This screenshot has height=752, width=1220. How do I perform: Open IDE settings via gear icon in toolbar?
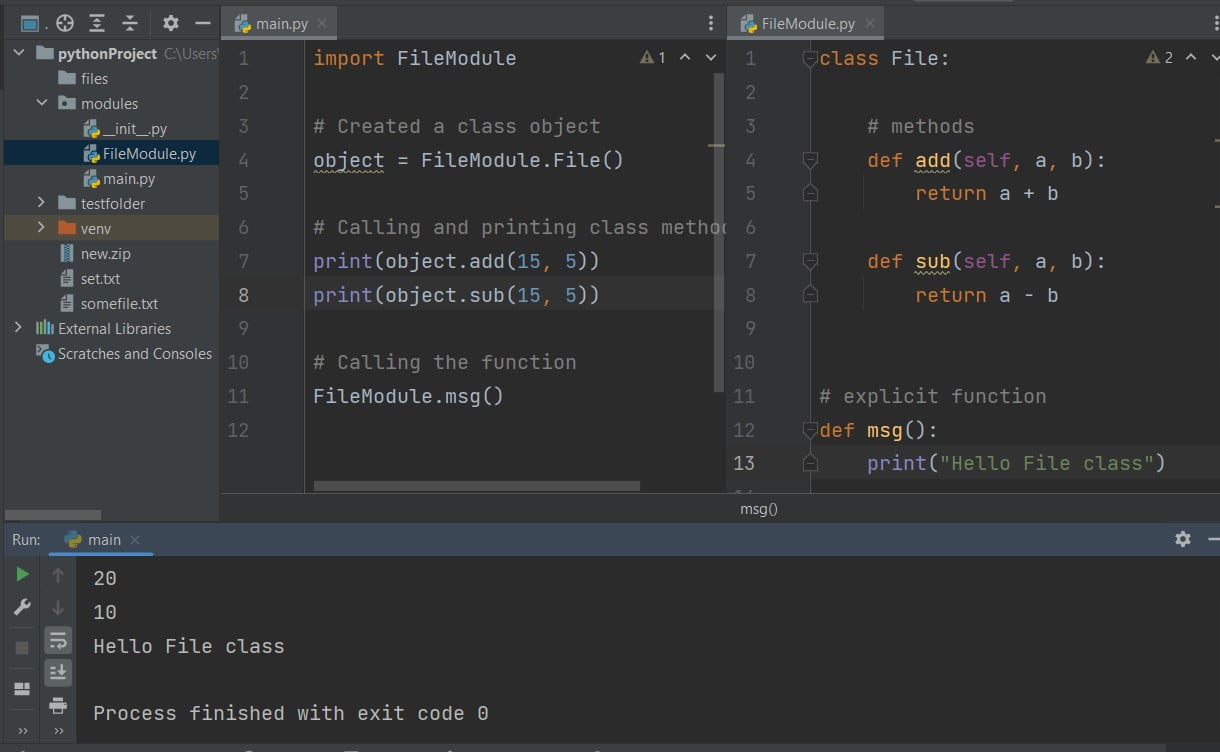(x=172, y=22)
